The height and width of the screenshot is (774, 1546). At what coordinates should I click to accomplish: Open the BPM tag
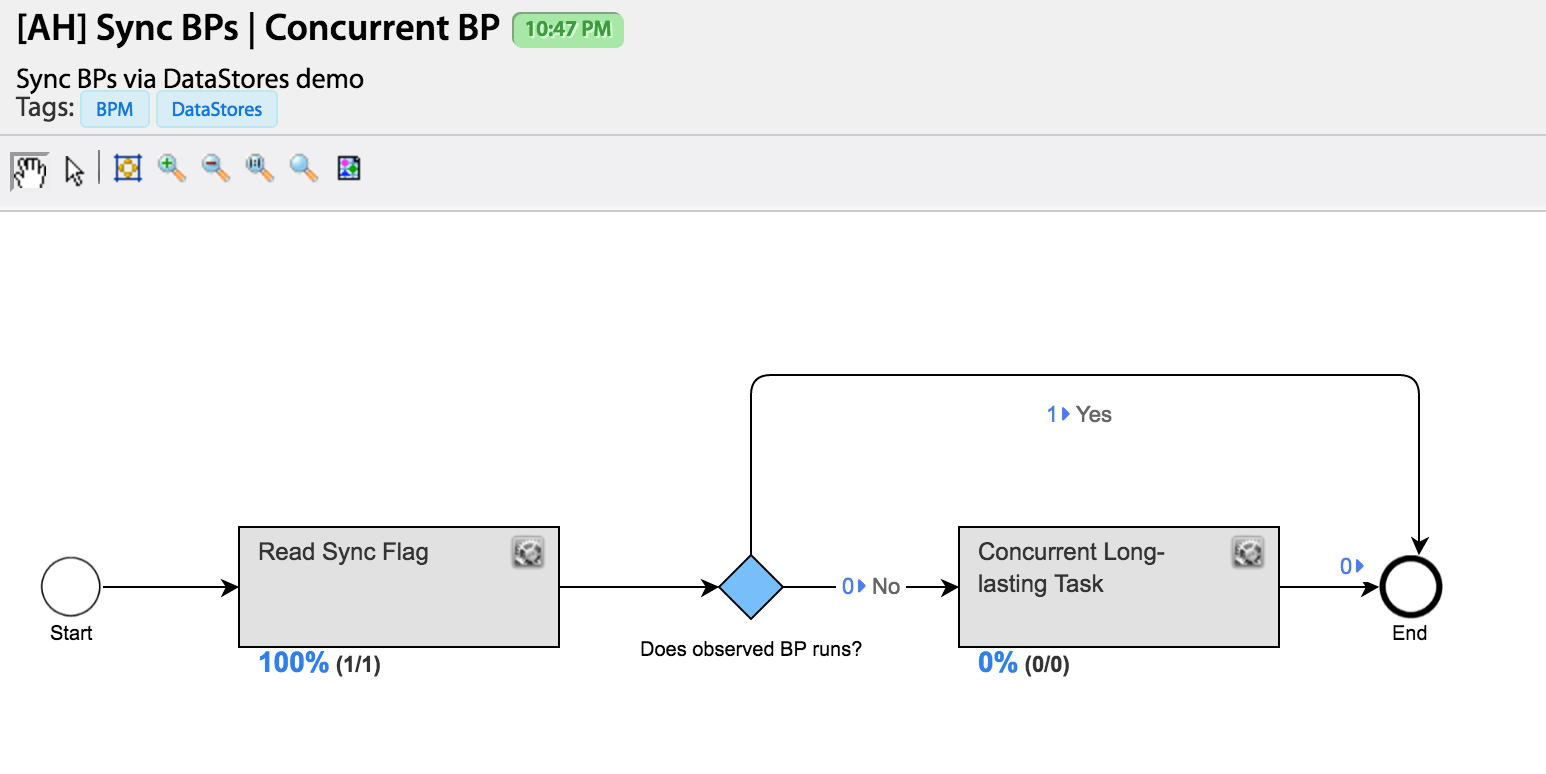pyautogui.click(x=115, y=110)
